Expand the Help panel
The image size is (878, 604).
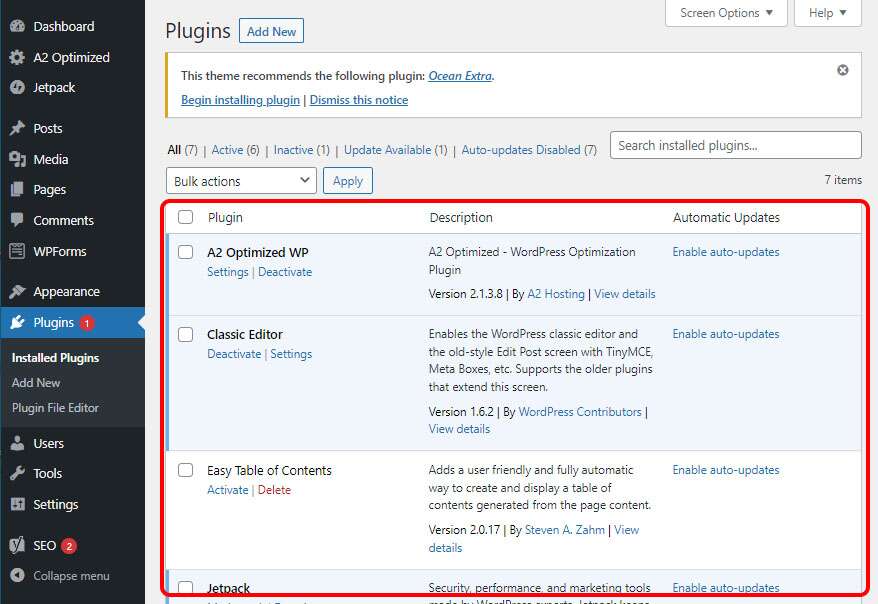(827, 13)
